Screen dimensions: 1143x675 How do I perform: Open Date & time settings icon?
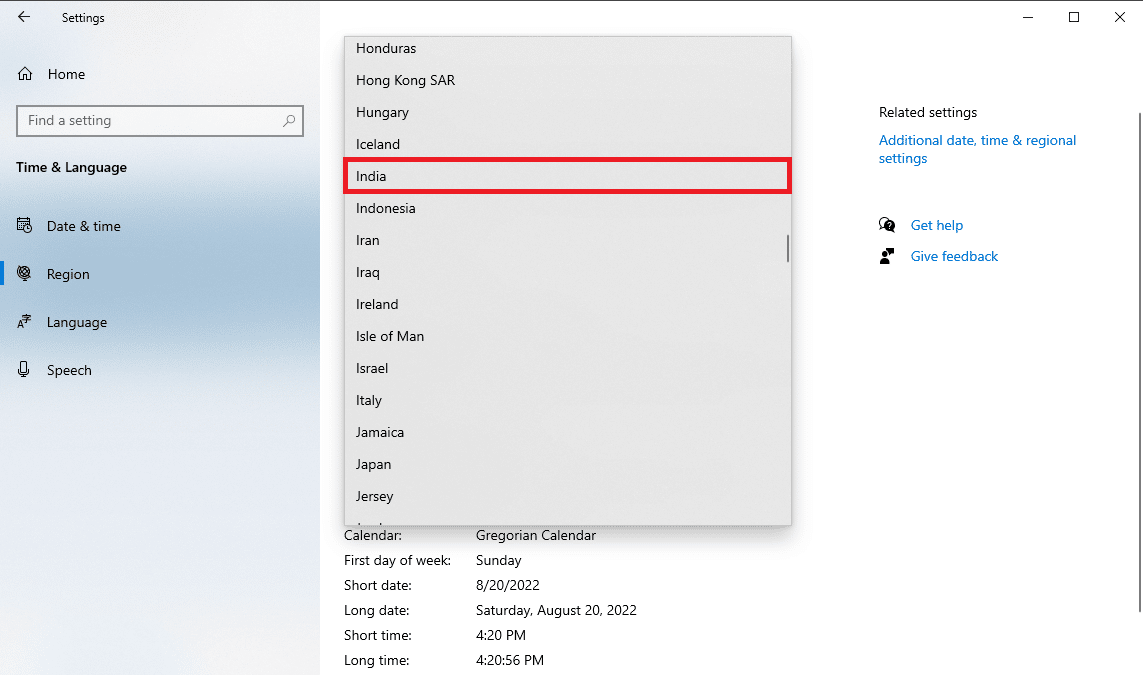coord(25,226)
